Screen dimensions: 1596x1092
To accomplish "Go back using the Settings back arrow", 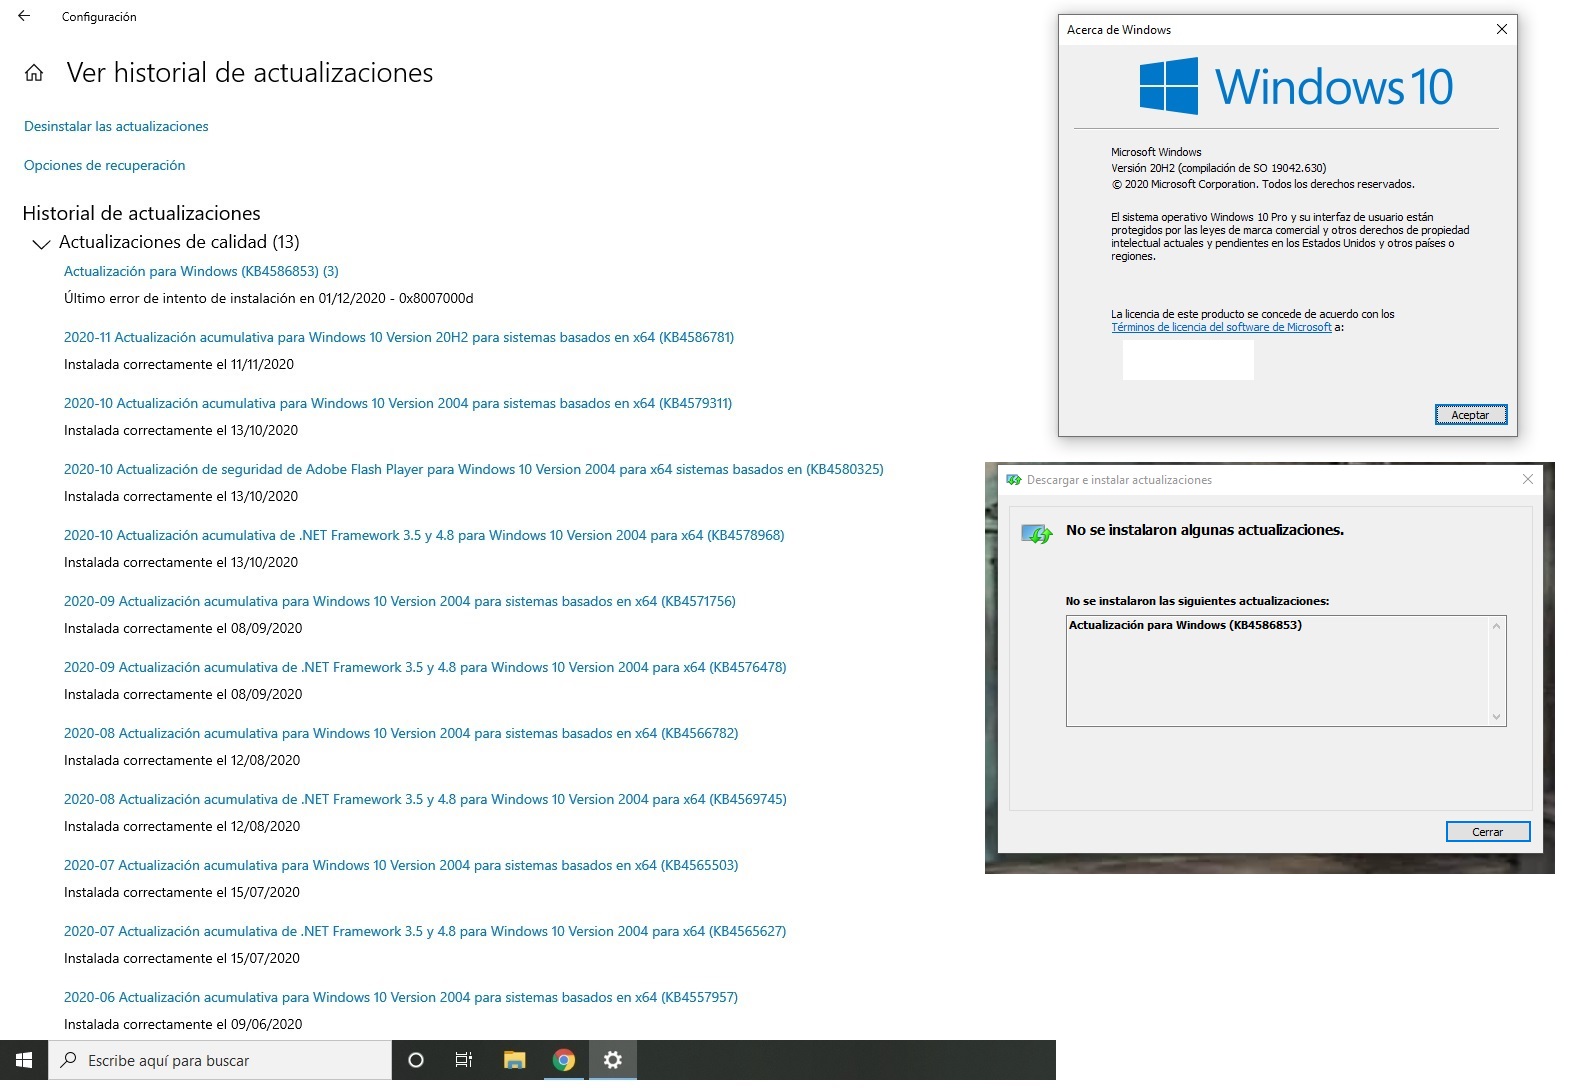I will click(24, 16).
